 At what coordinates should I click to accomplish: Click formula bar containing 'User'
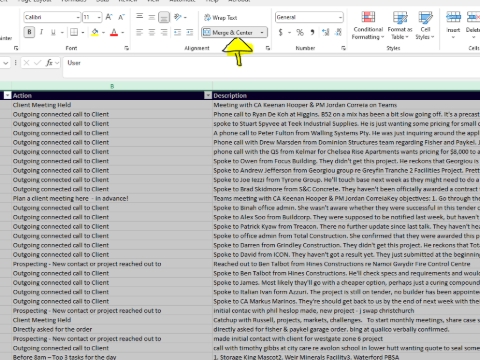coord(272,67)
